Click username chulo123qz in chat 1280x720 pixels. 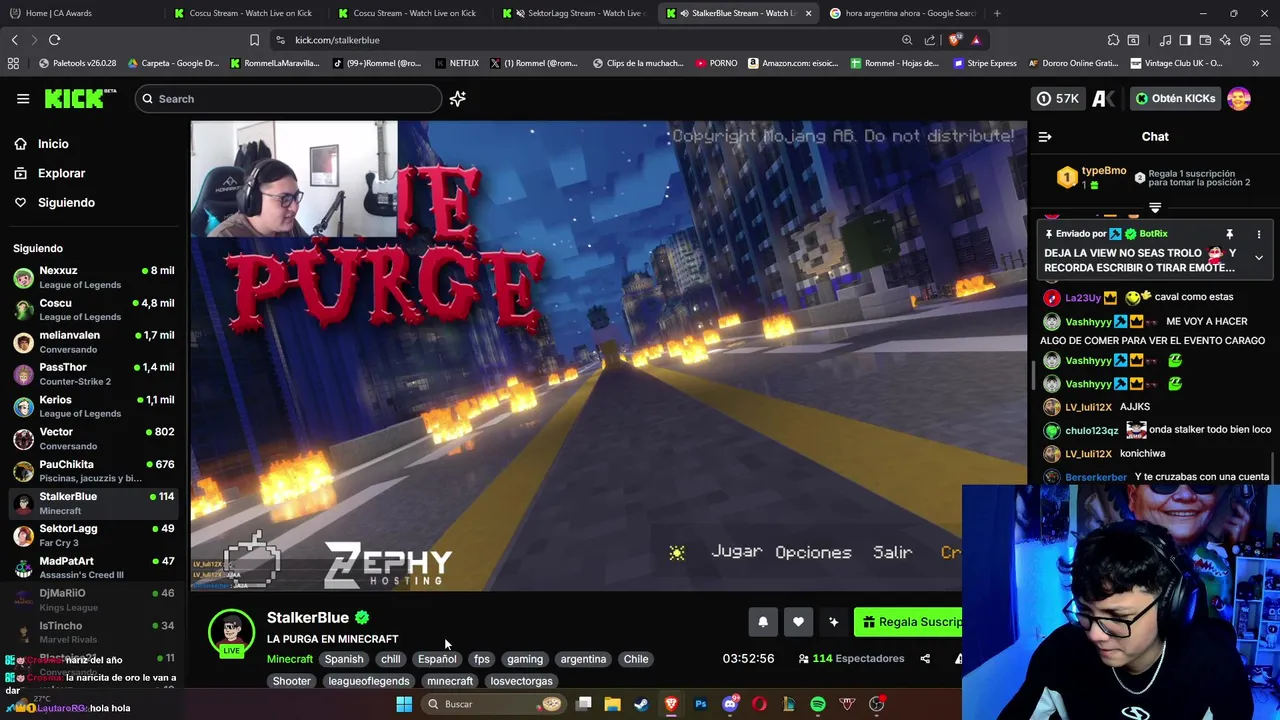coord(1092,430)
